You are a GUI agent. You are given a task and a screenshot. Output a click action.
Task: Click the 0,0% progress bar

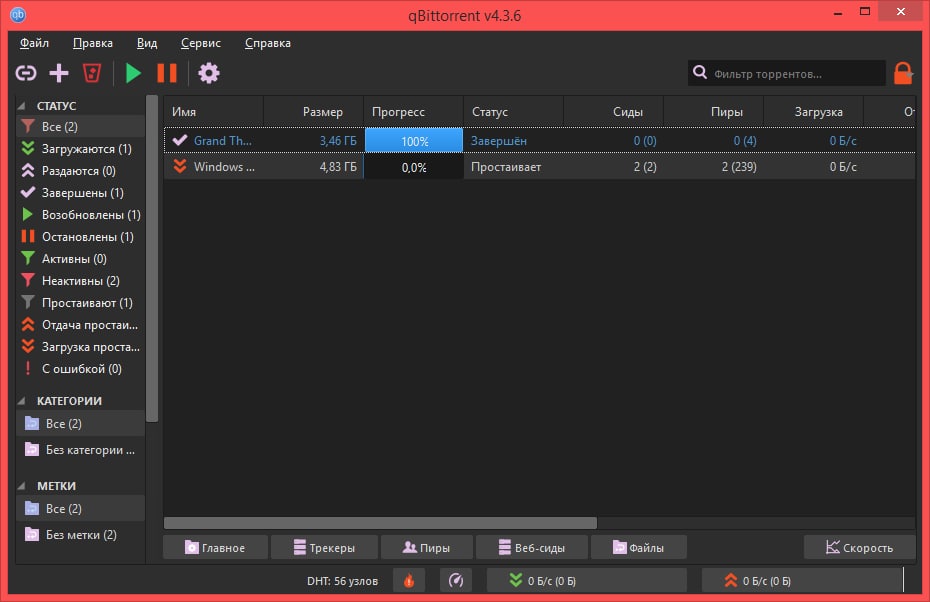[x=414, y=167]
